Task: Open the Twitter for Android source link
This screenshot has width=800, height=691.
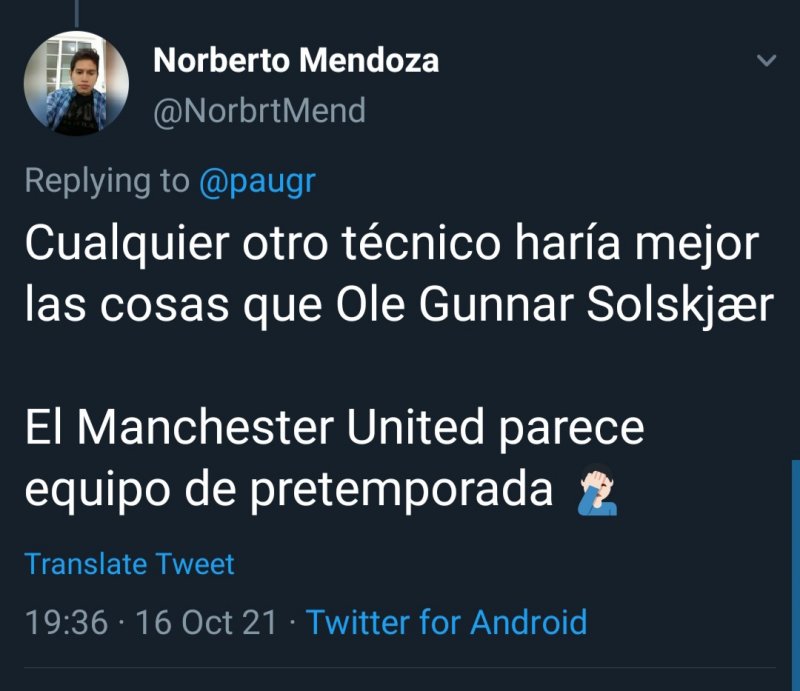Action: (x=446, y=622)
